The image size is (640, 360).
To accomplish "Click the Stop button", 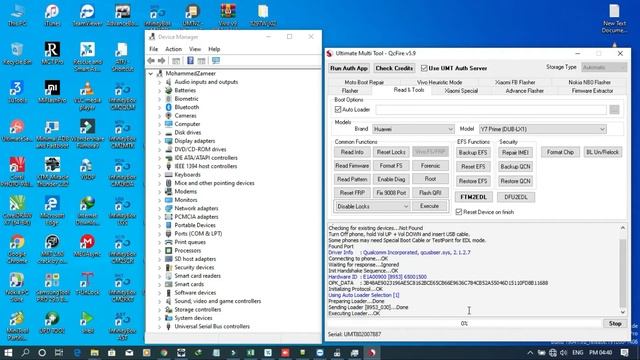I will click(615, 323).
